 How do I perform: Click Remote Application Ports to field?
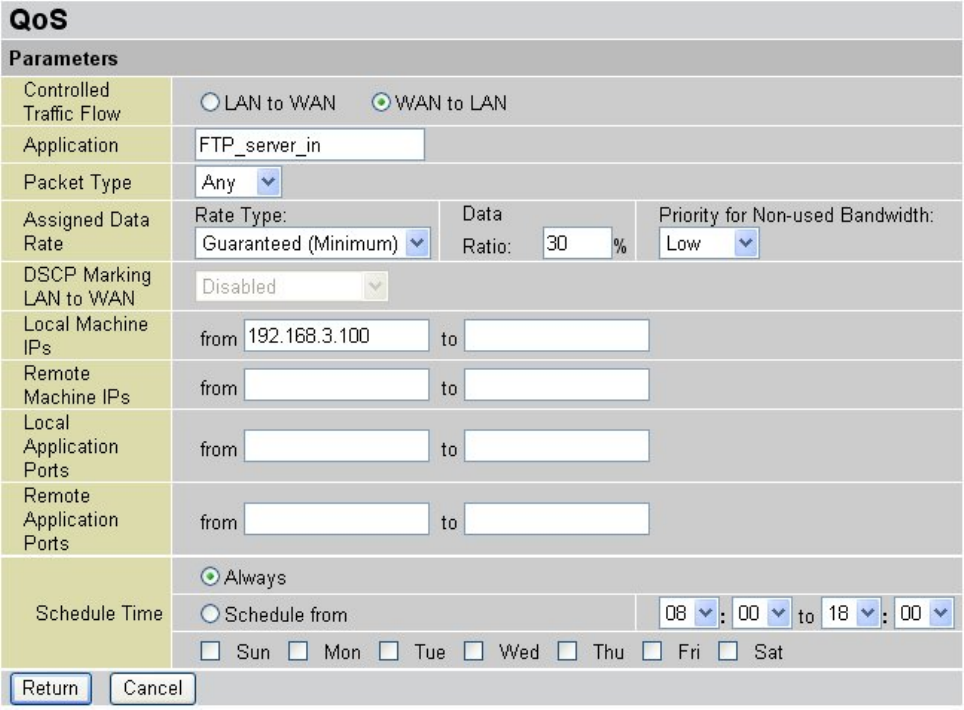[x=556, y=519]
